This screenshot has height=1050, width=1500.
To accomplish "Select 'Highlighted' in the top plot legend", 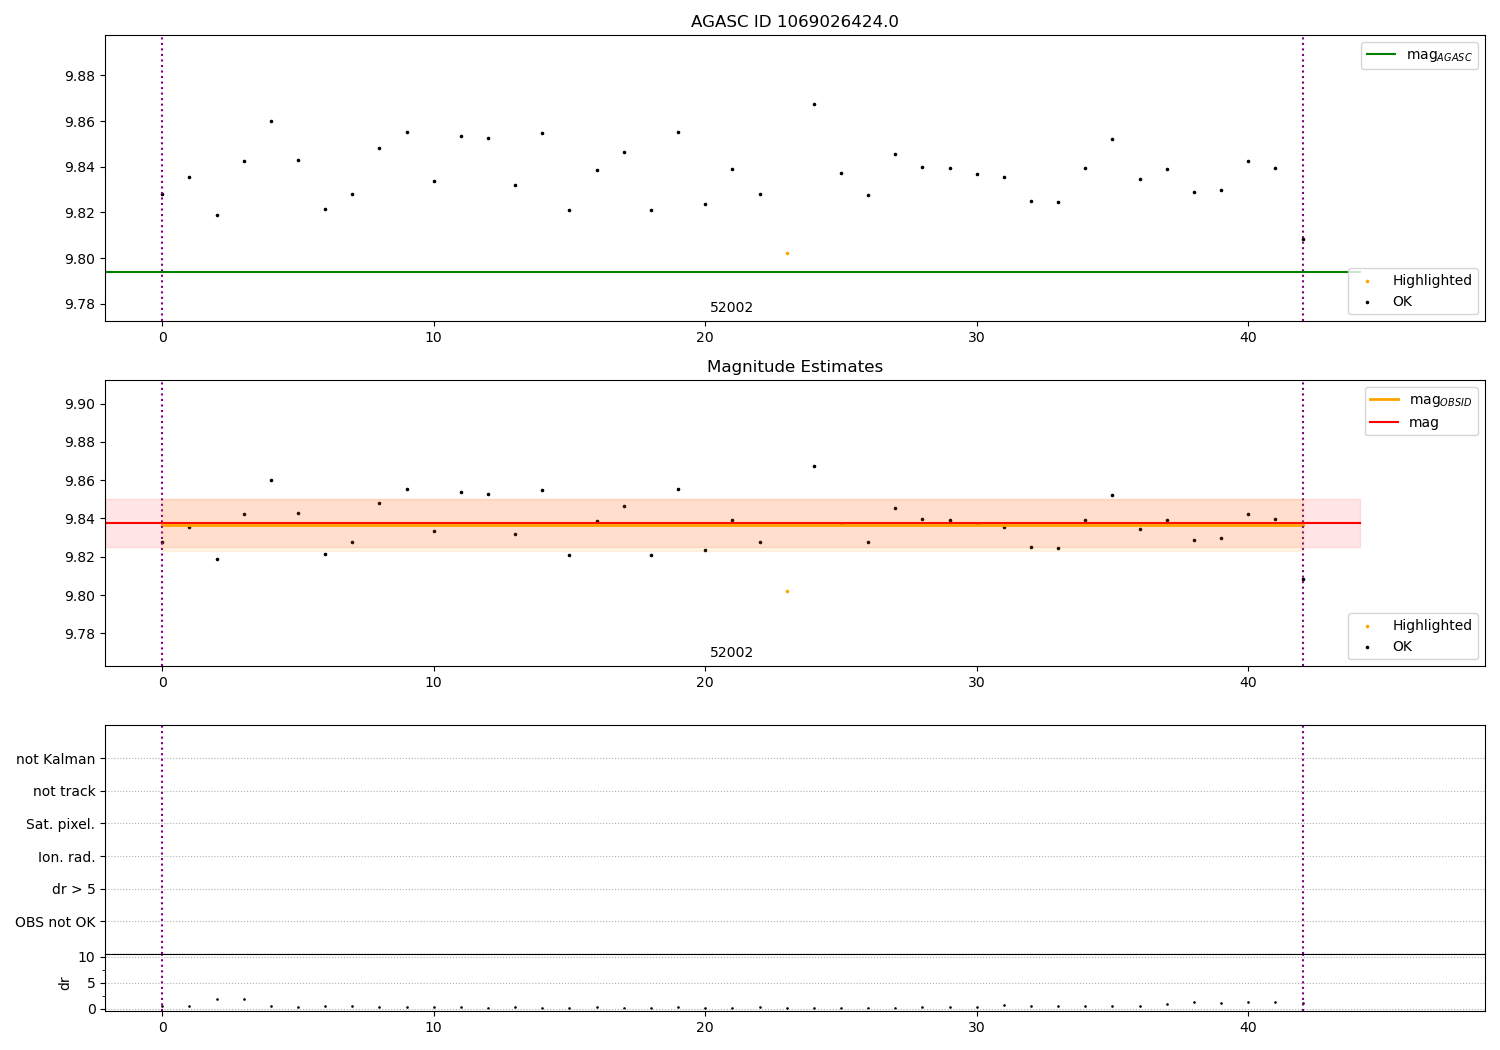I will (x=1432, y=280).
